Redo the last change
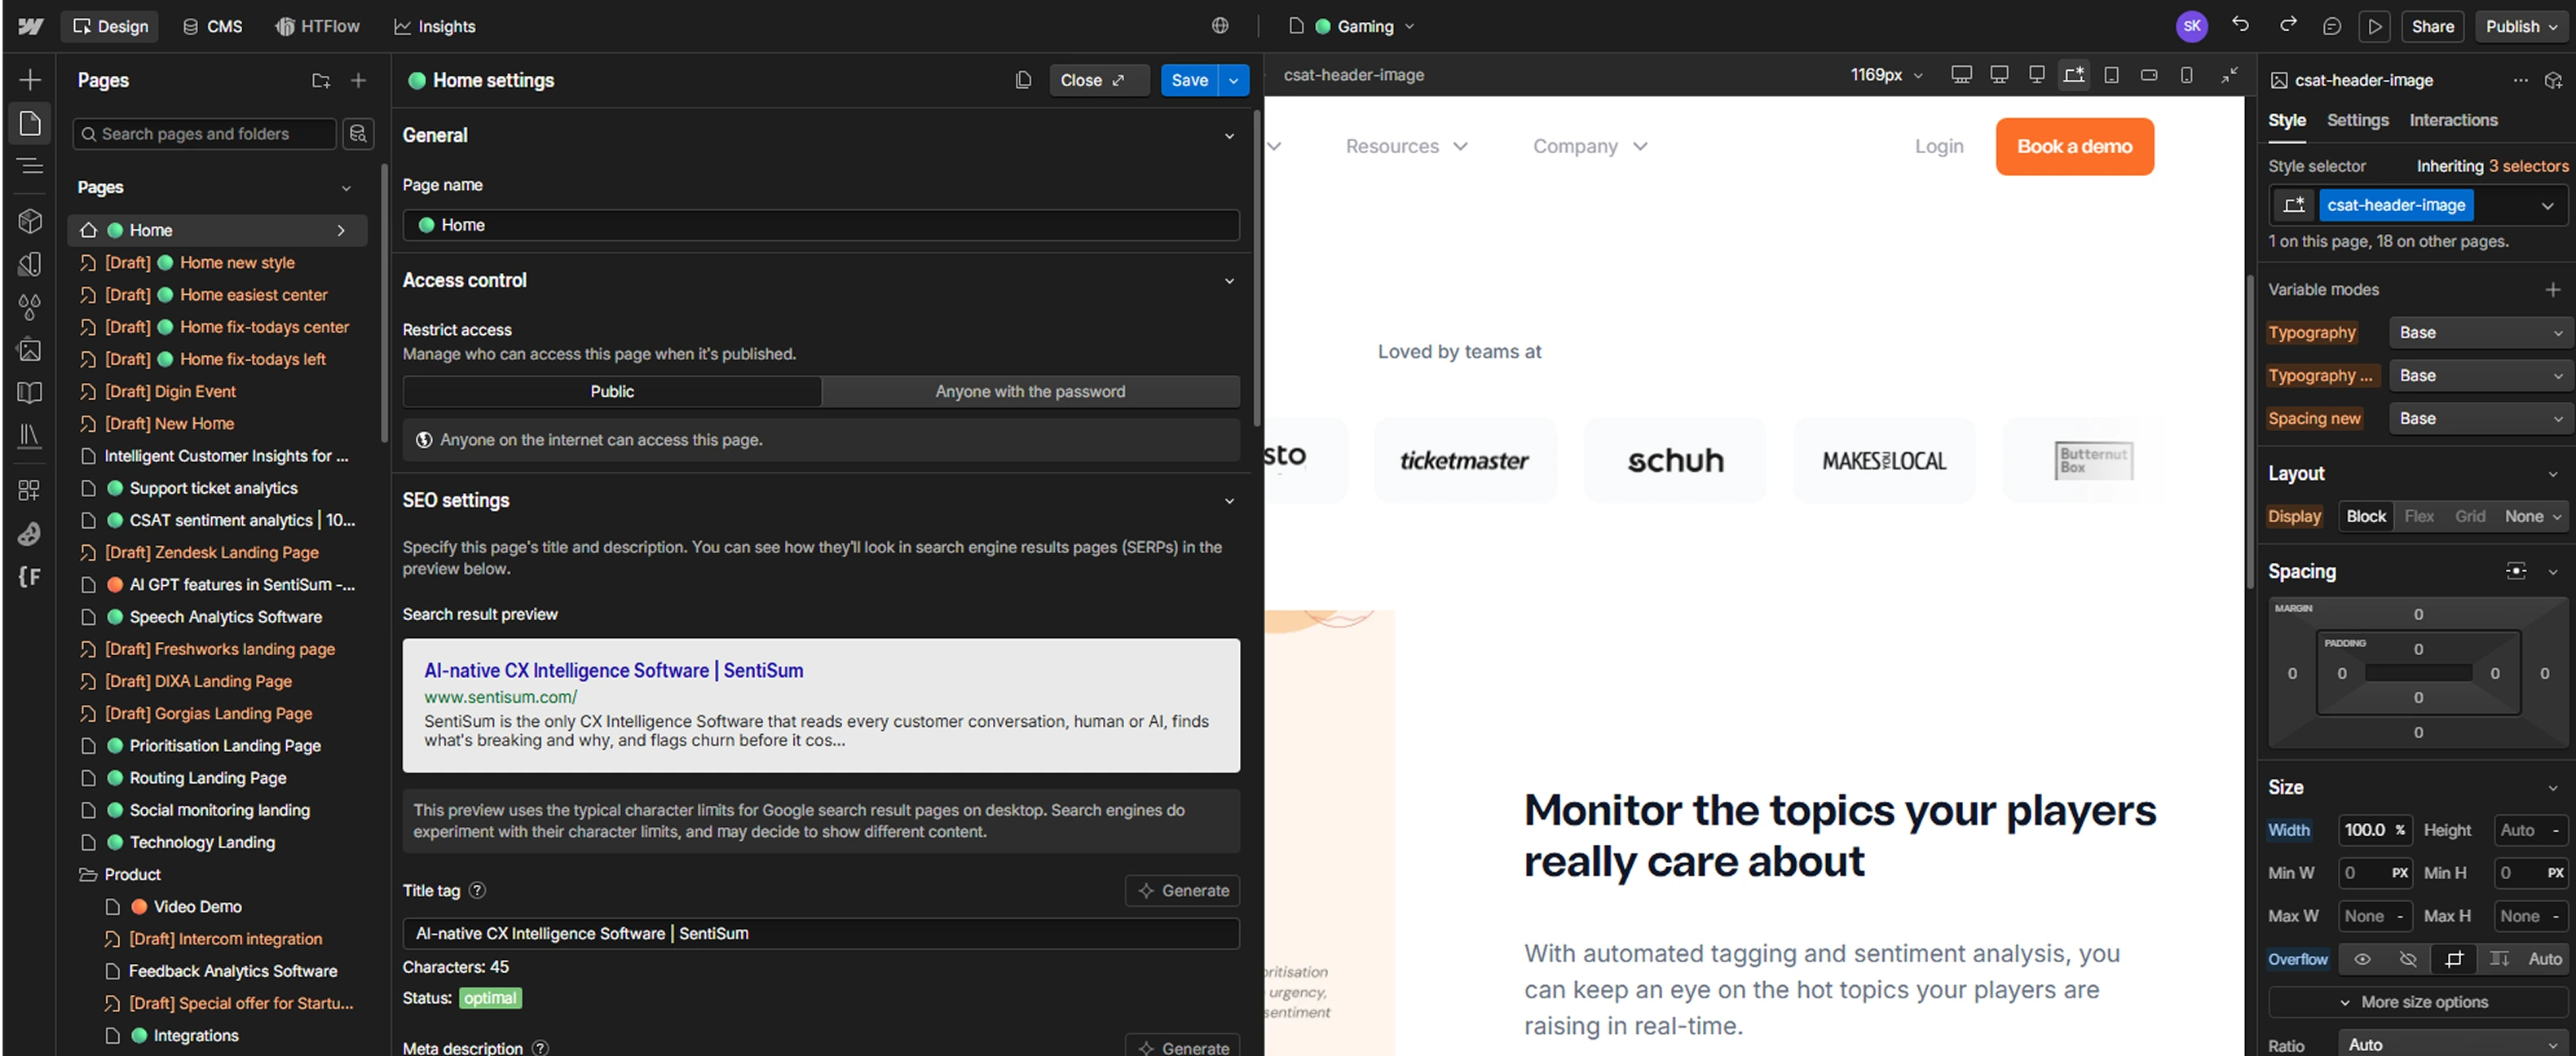The width and height of the screenshot is (2576, 1056). [2287, 25]
